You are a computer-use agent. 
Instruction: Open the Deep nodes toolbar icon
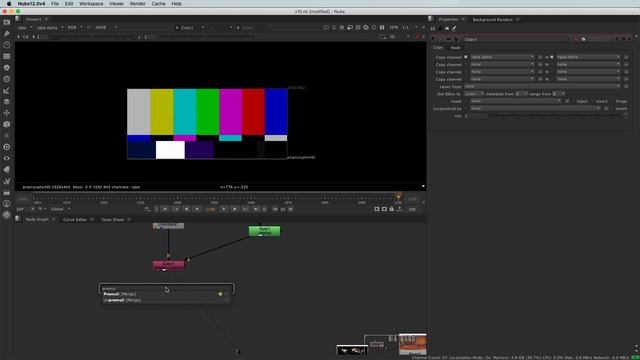[7, 147]
